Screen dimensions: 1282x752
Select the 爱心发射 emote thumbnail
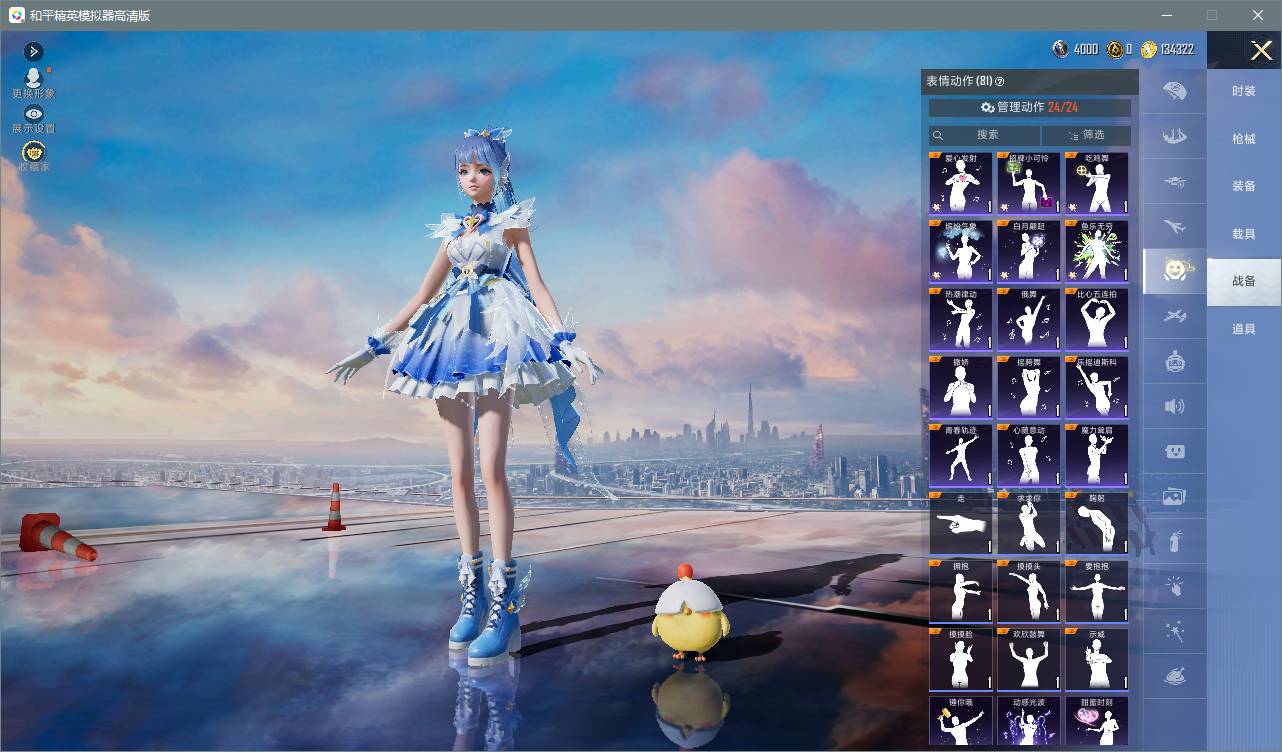961,183
